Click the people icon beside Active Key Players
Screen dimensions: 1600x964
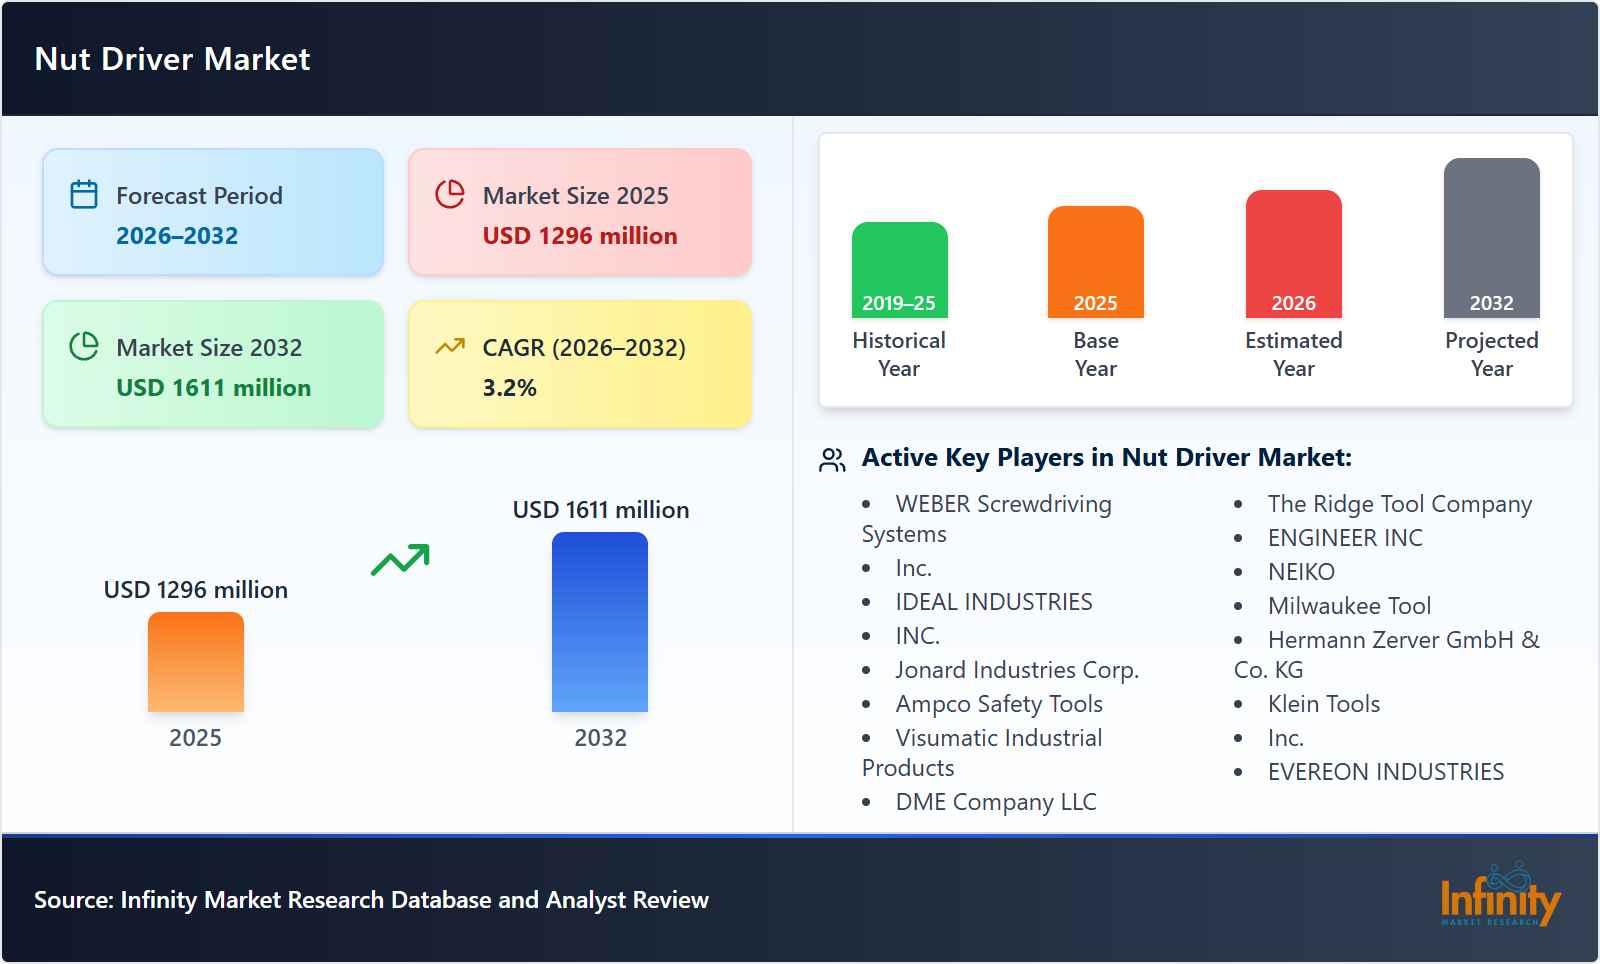832,460
